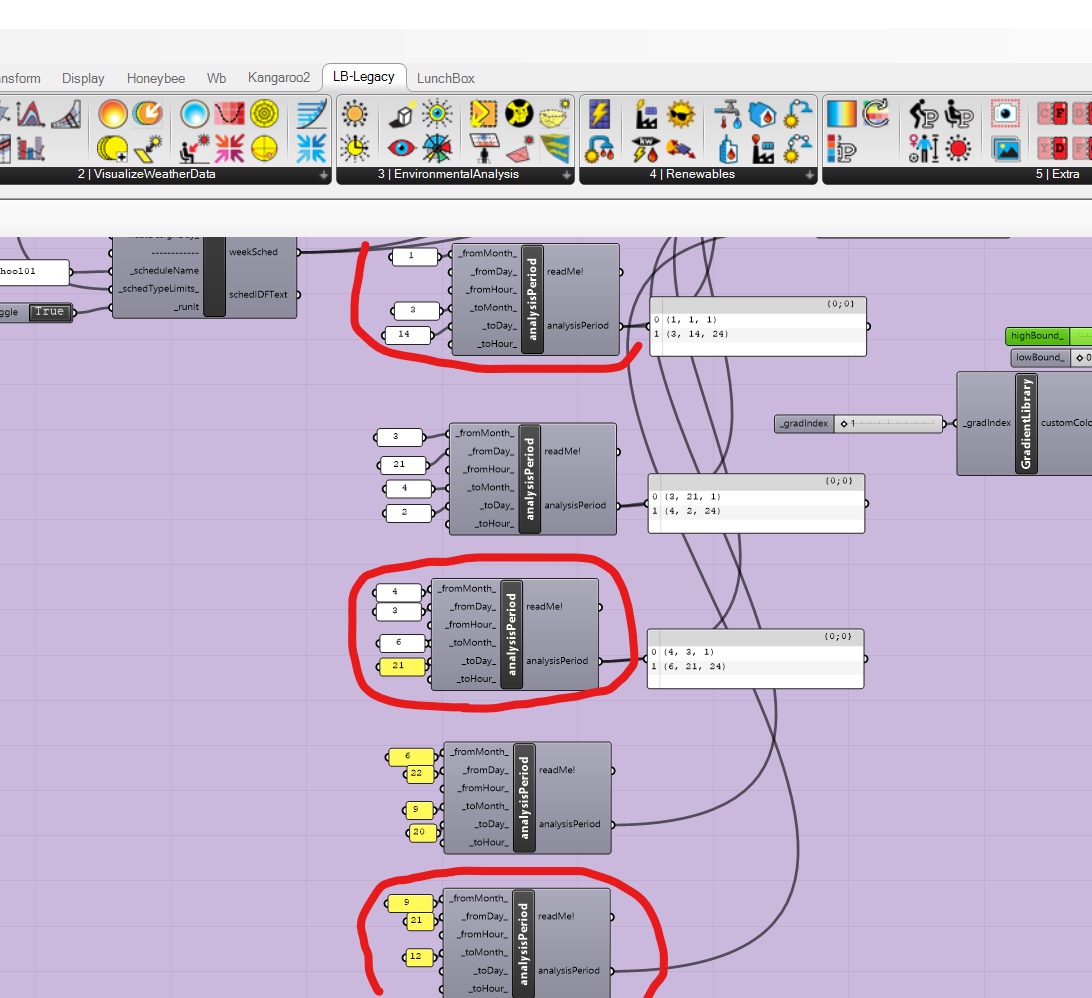
Task: Click the LB-Legacy tab
Action: click(x=364, y=77)
